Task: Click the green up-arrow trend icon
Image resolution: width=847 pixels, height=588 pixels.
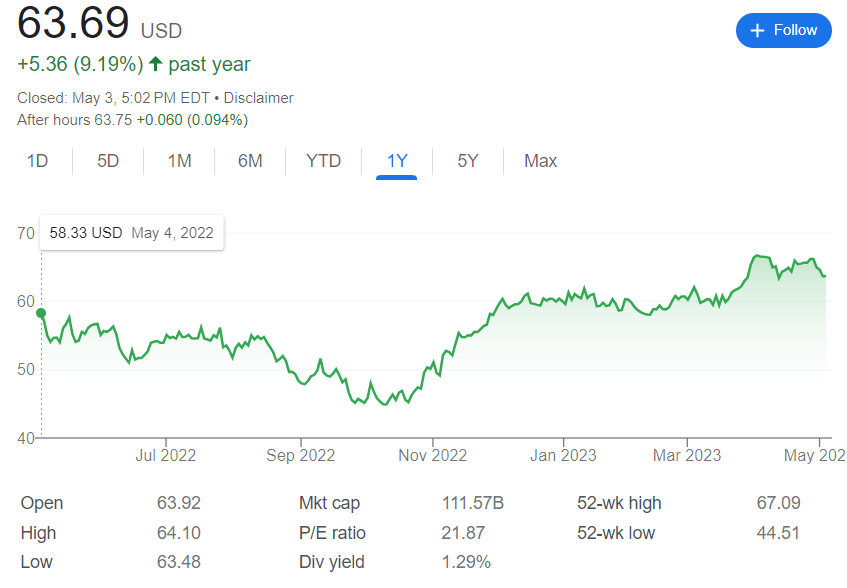Action: point(155,65)
